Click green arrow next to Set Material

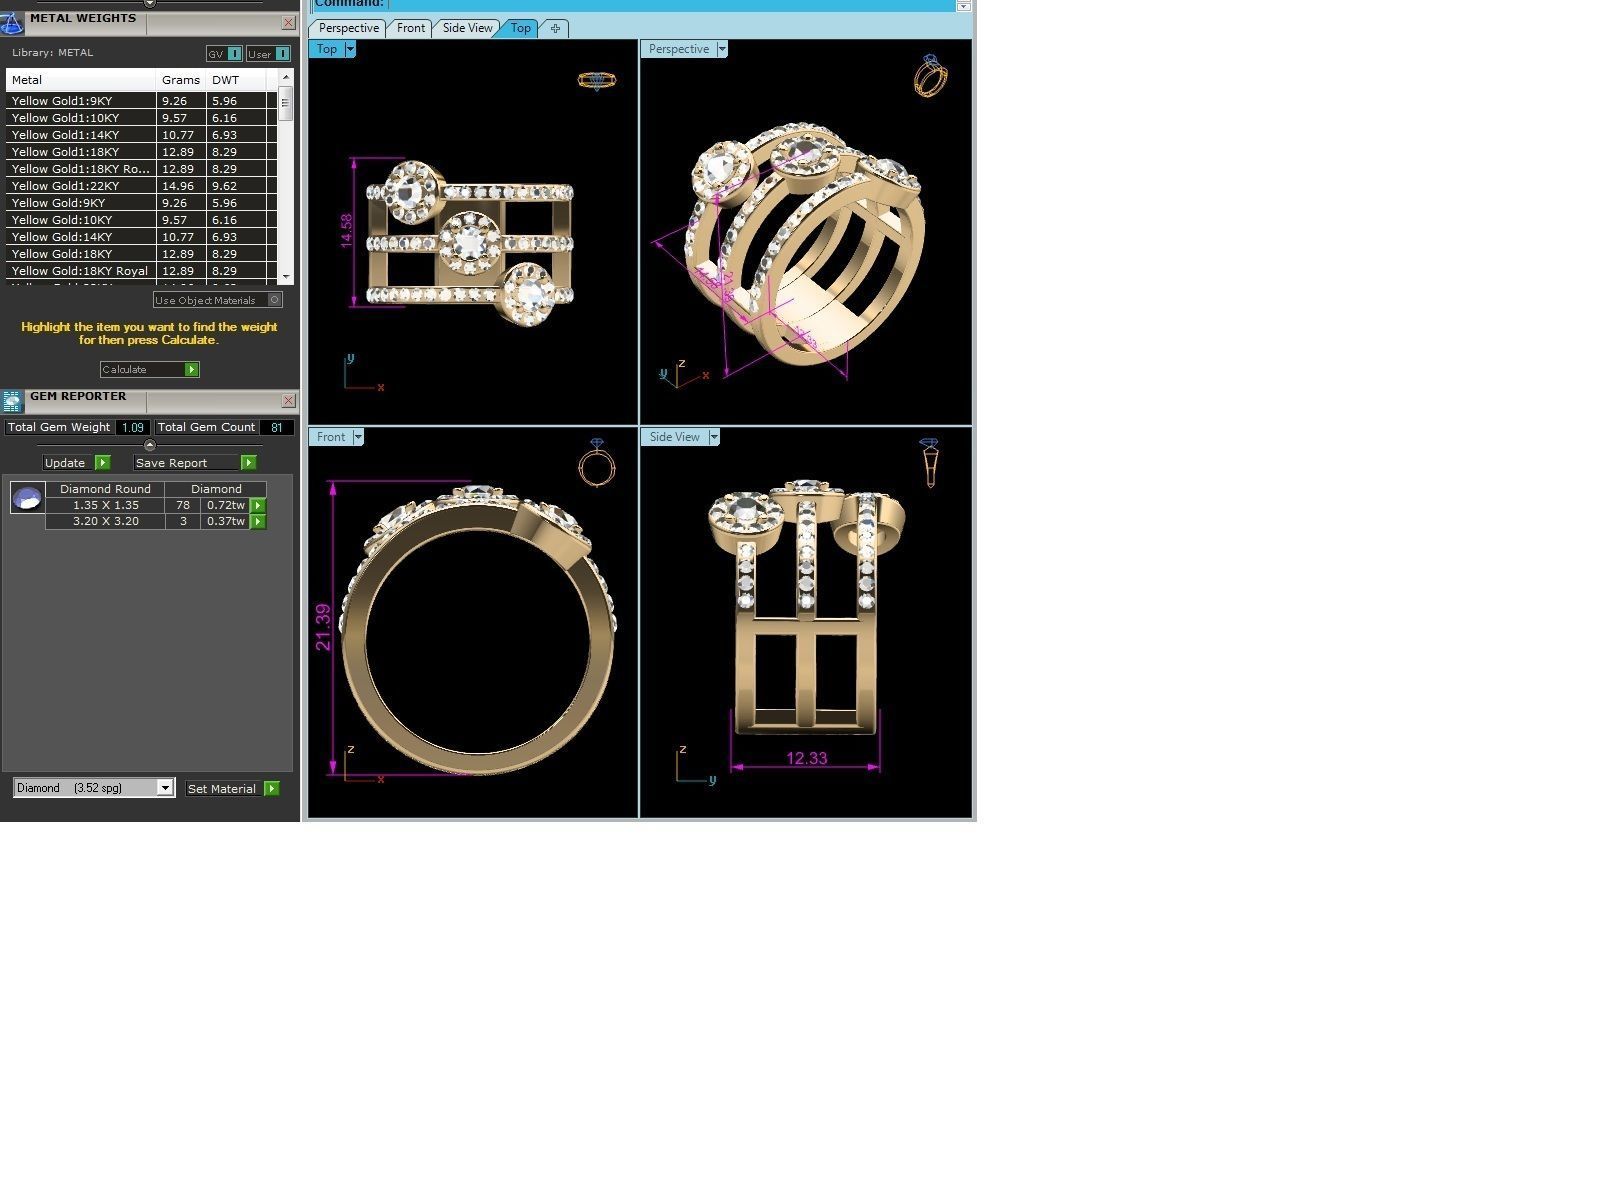271,789
